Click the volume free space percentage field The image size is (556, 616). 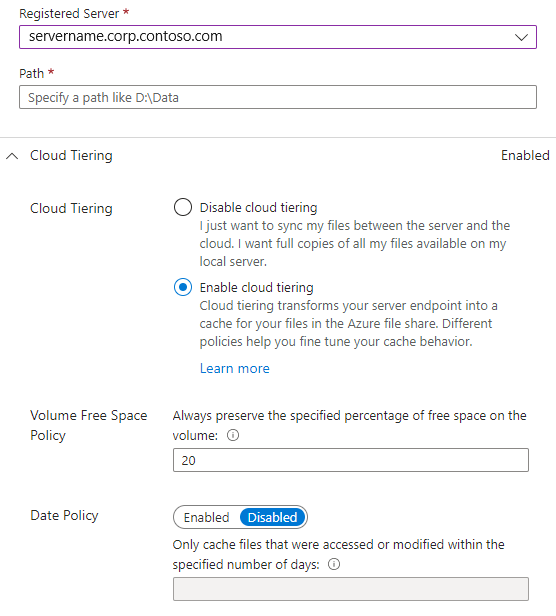tap(351, 460)
